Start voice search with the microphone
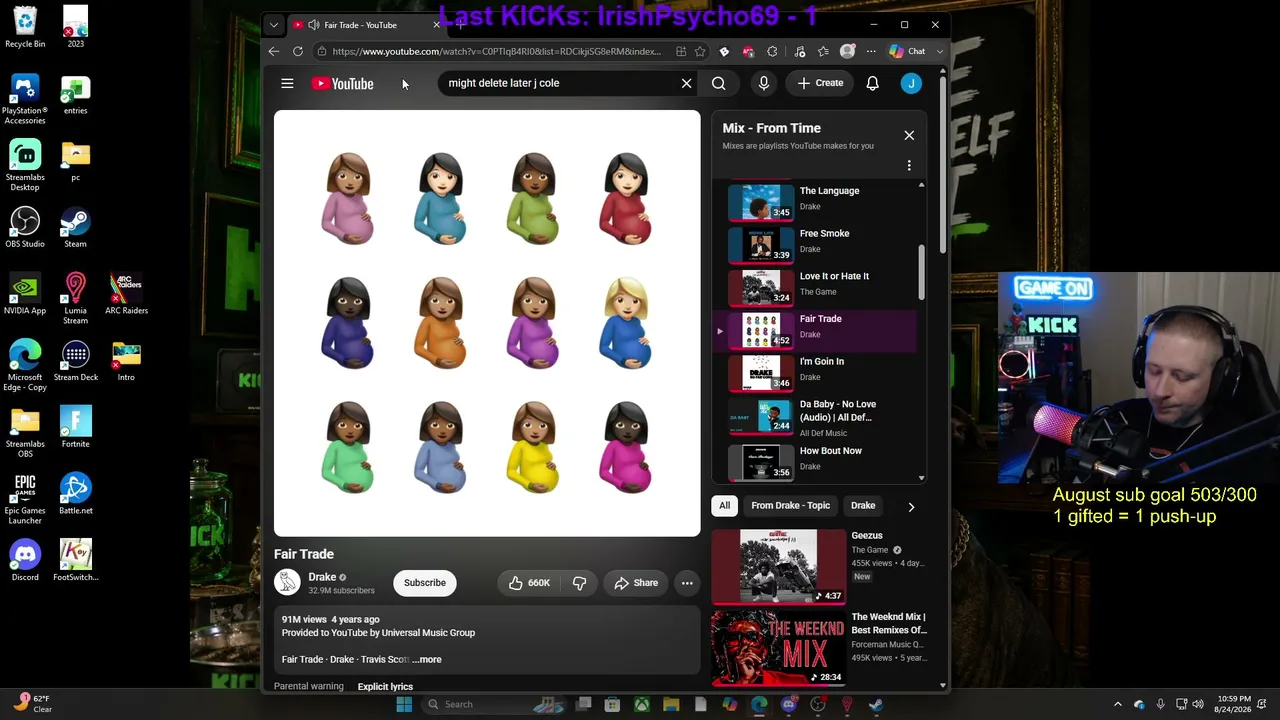This screenshot has width=1280, height=720. pyautogui.click(x=764, y=83)
